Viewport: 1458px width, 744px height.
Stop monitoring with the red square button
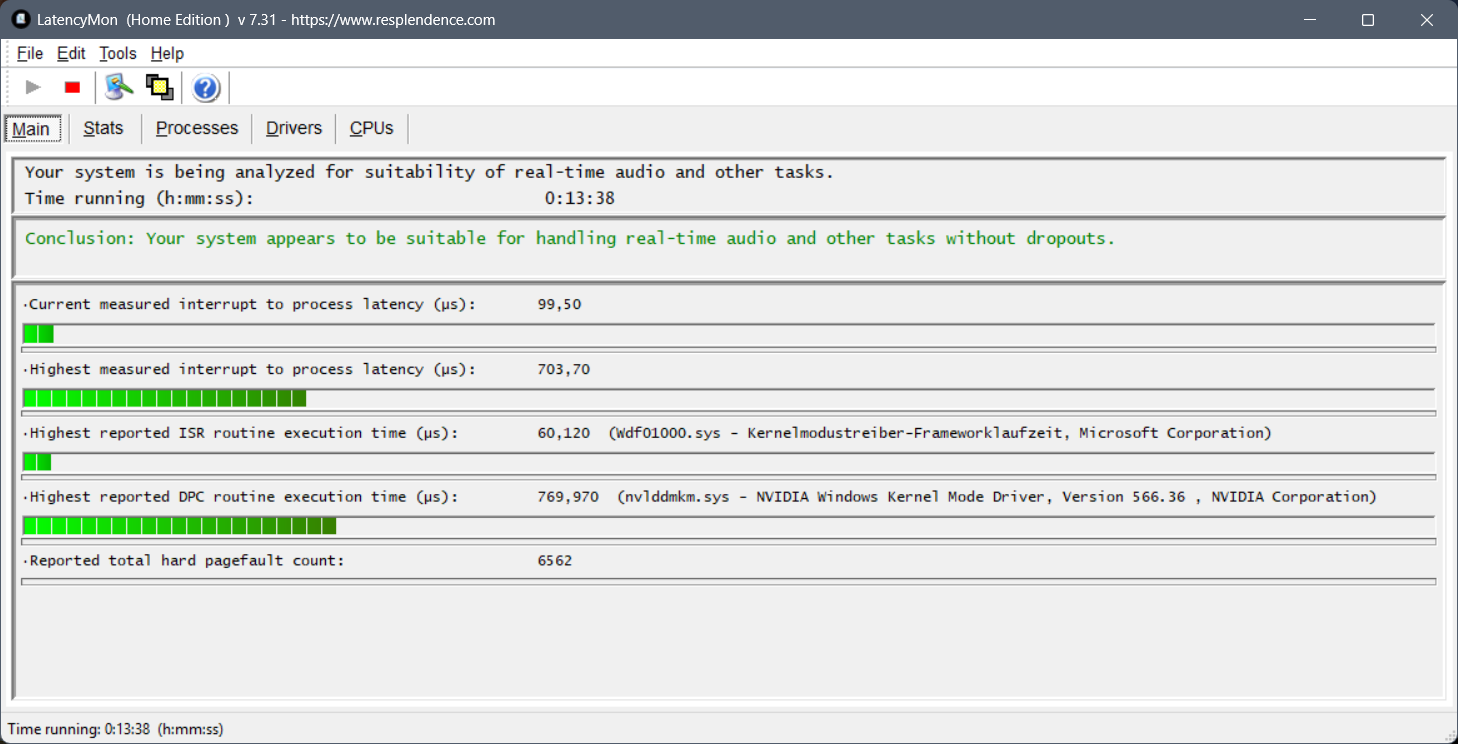[72, 88]
